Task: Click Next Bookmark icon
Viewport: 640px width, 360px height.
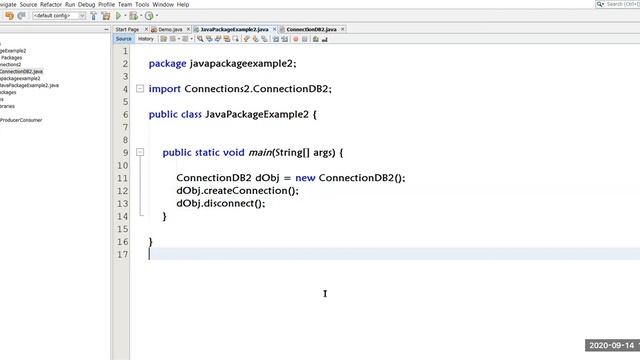Action: (256, 39)
